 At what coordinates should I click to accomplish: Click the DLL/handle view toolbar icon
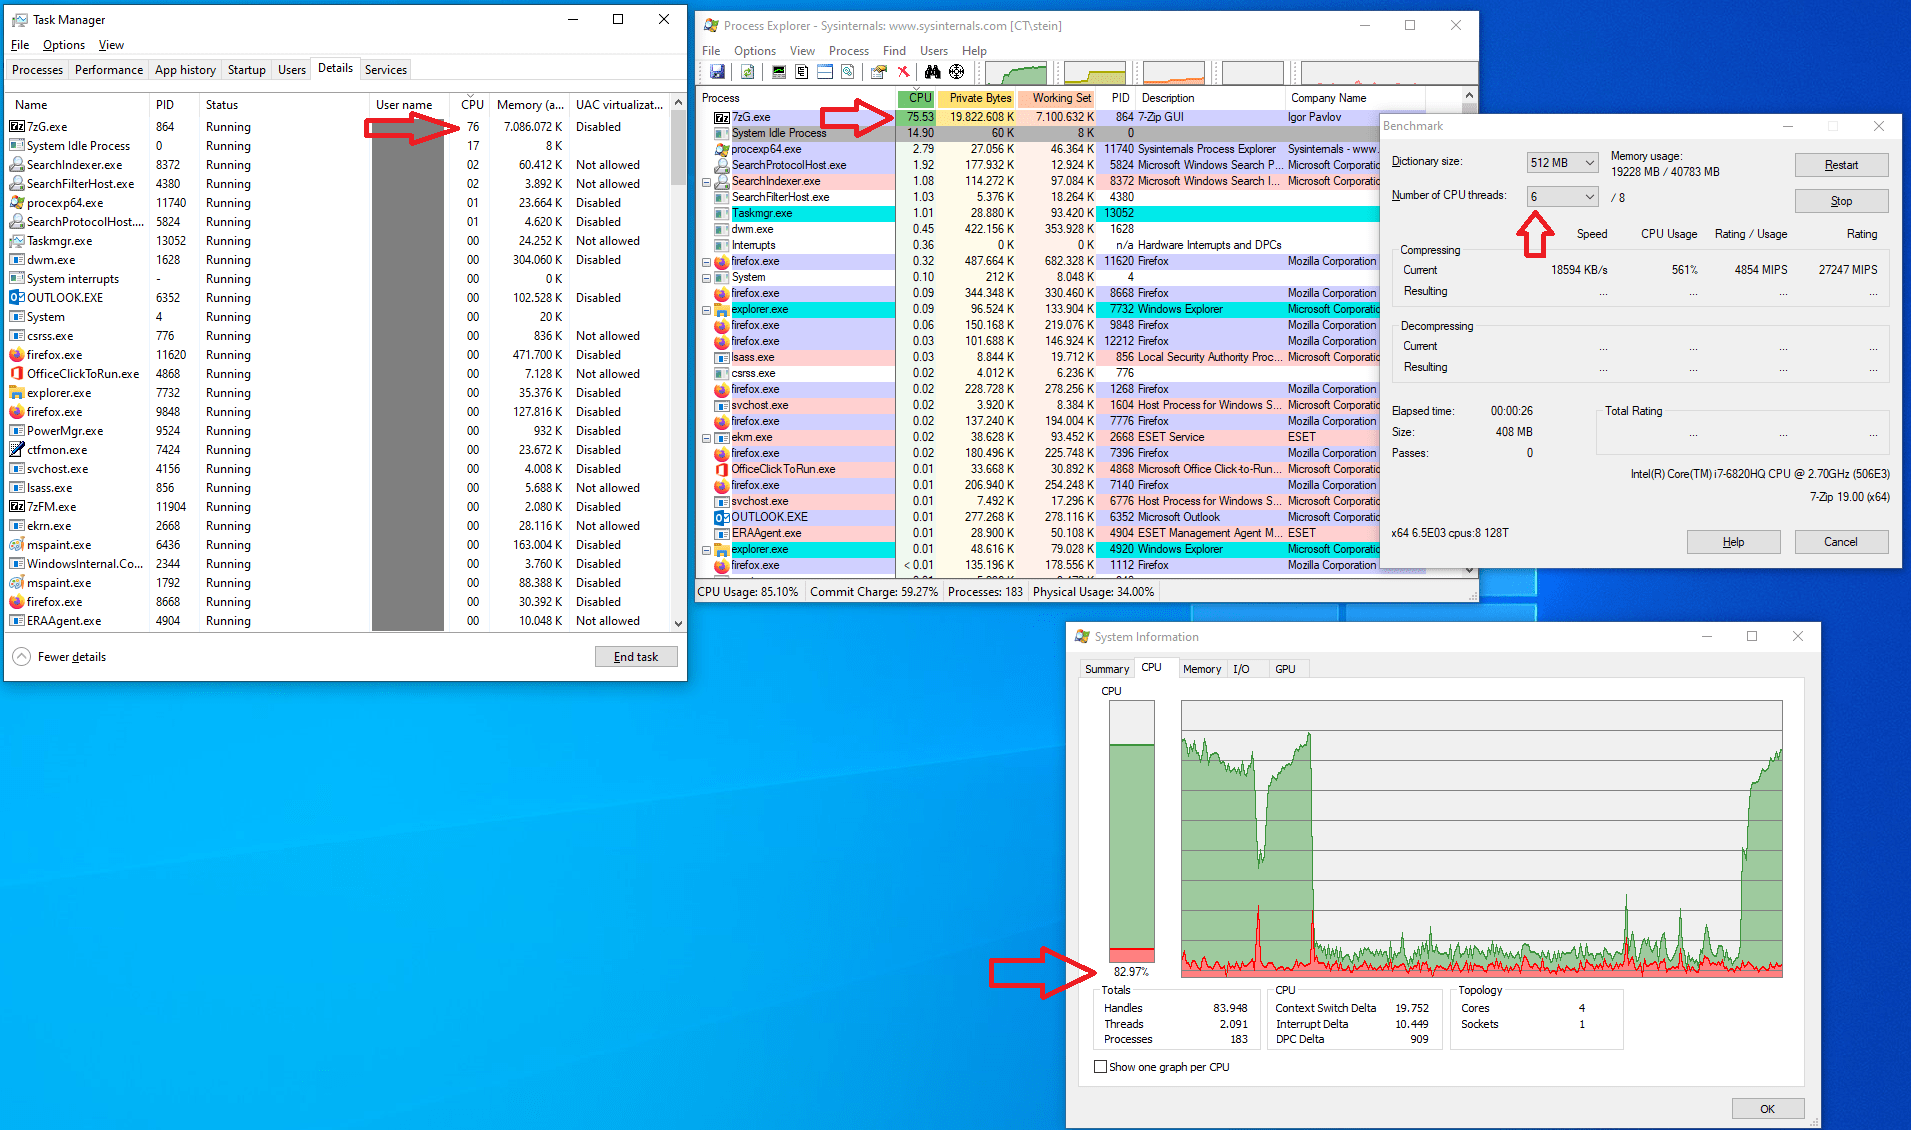(848, 72)
